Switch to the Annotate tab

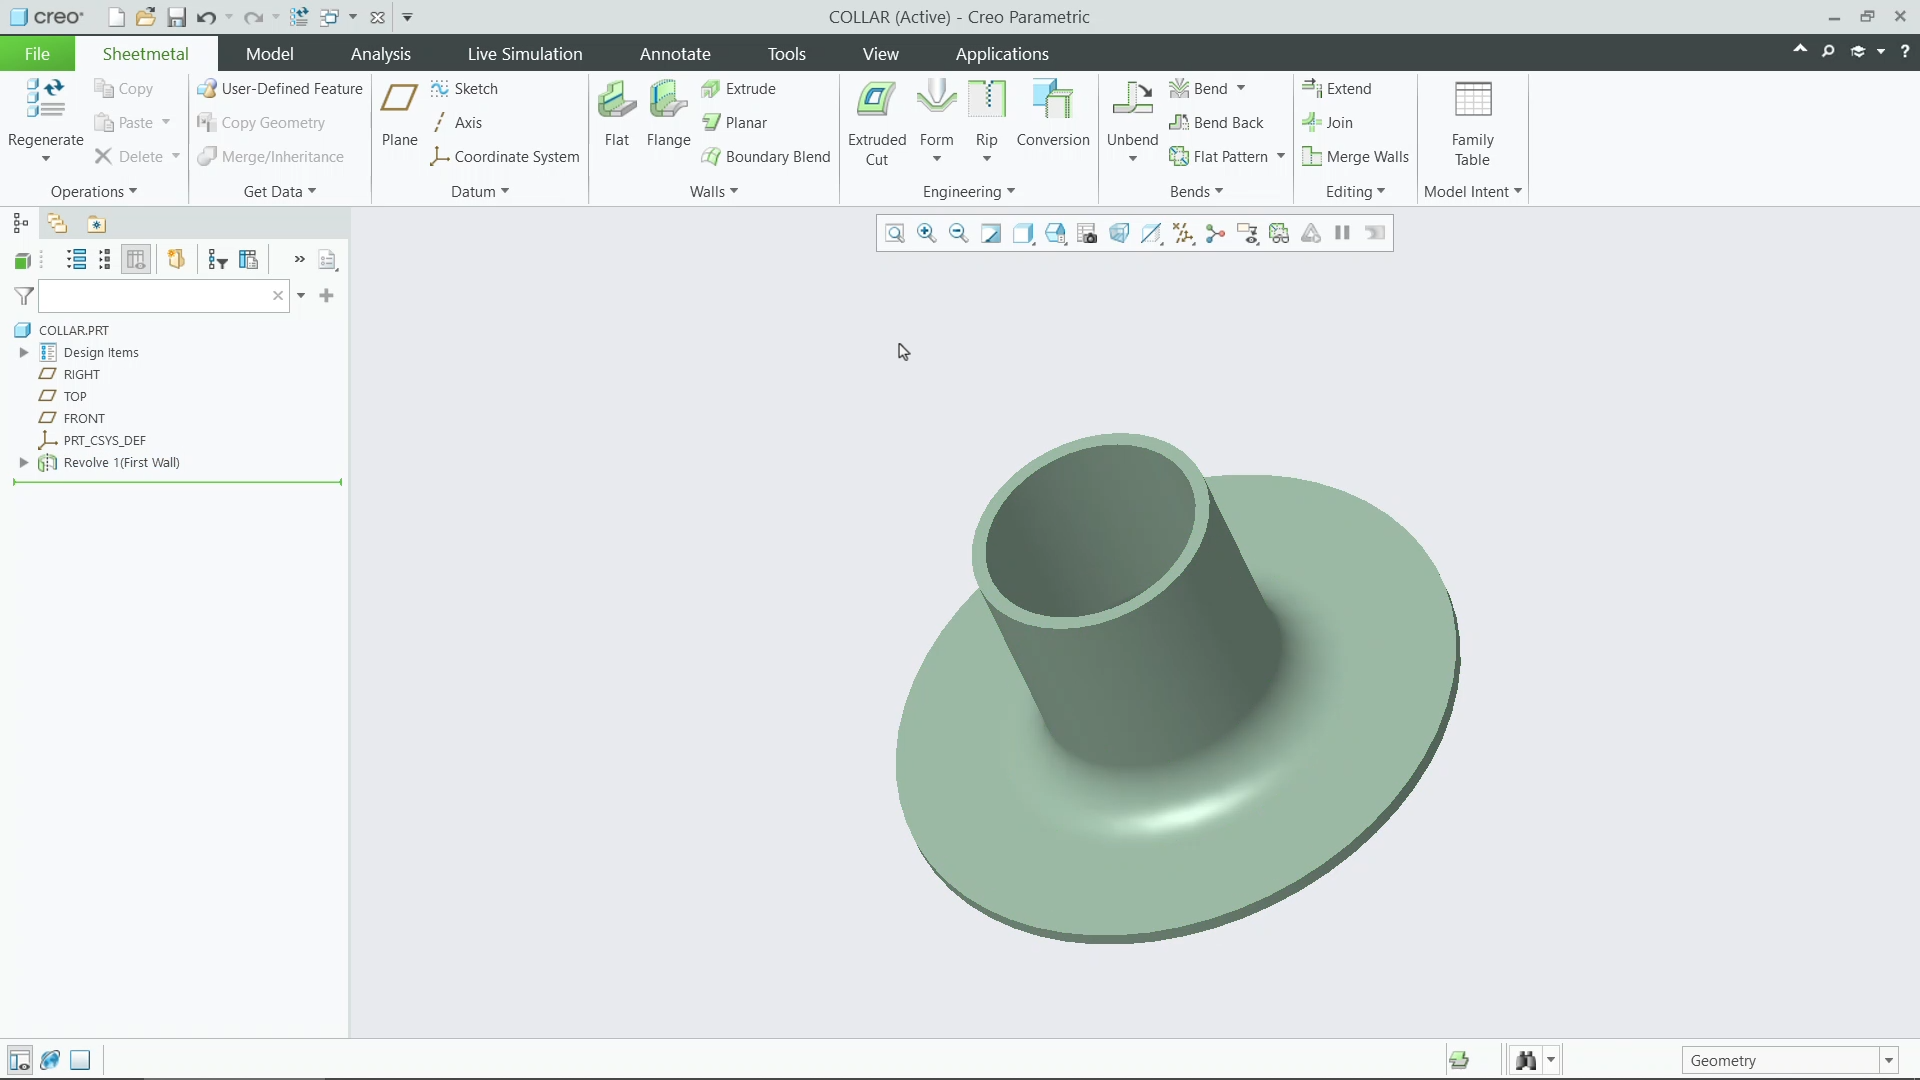pos(675,54)
